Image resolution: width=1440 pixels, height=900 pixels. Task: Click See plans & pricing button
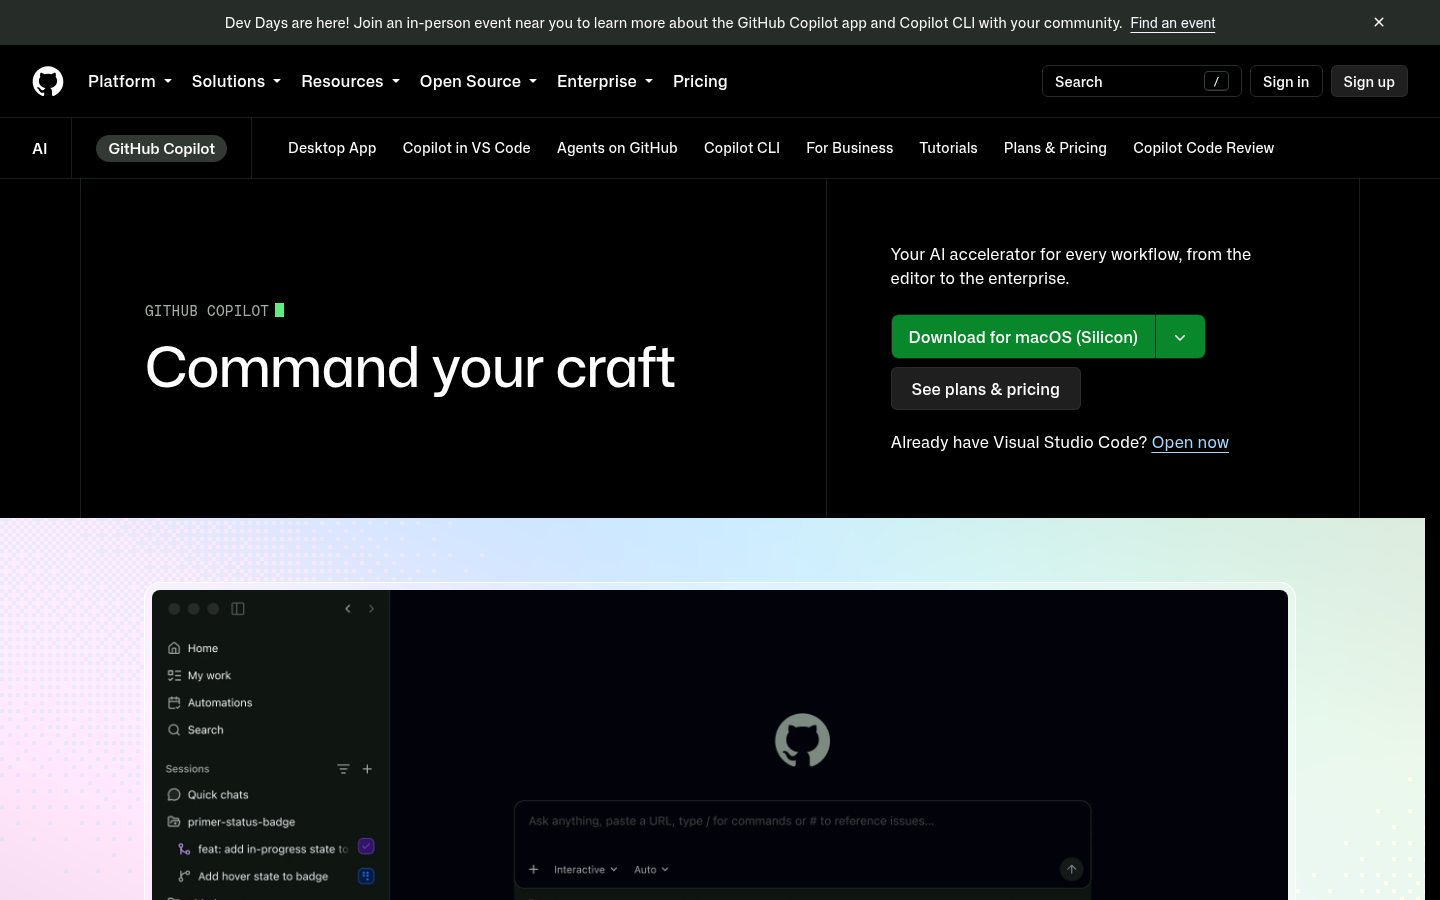[985, 389]
